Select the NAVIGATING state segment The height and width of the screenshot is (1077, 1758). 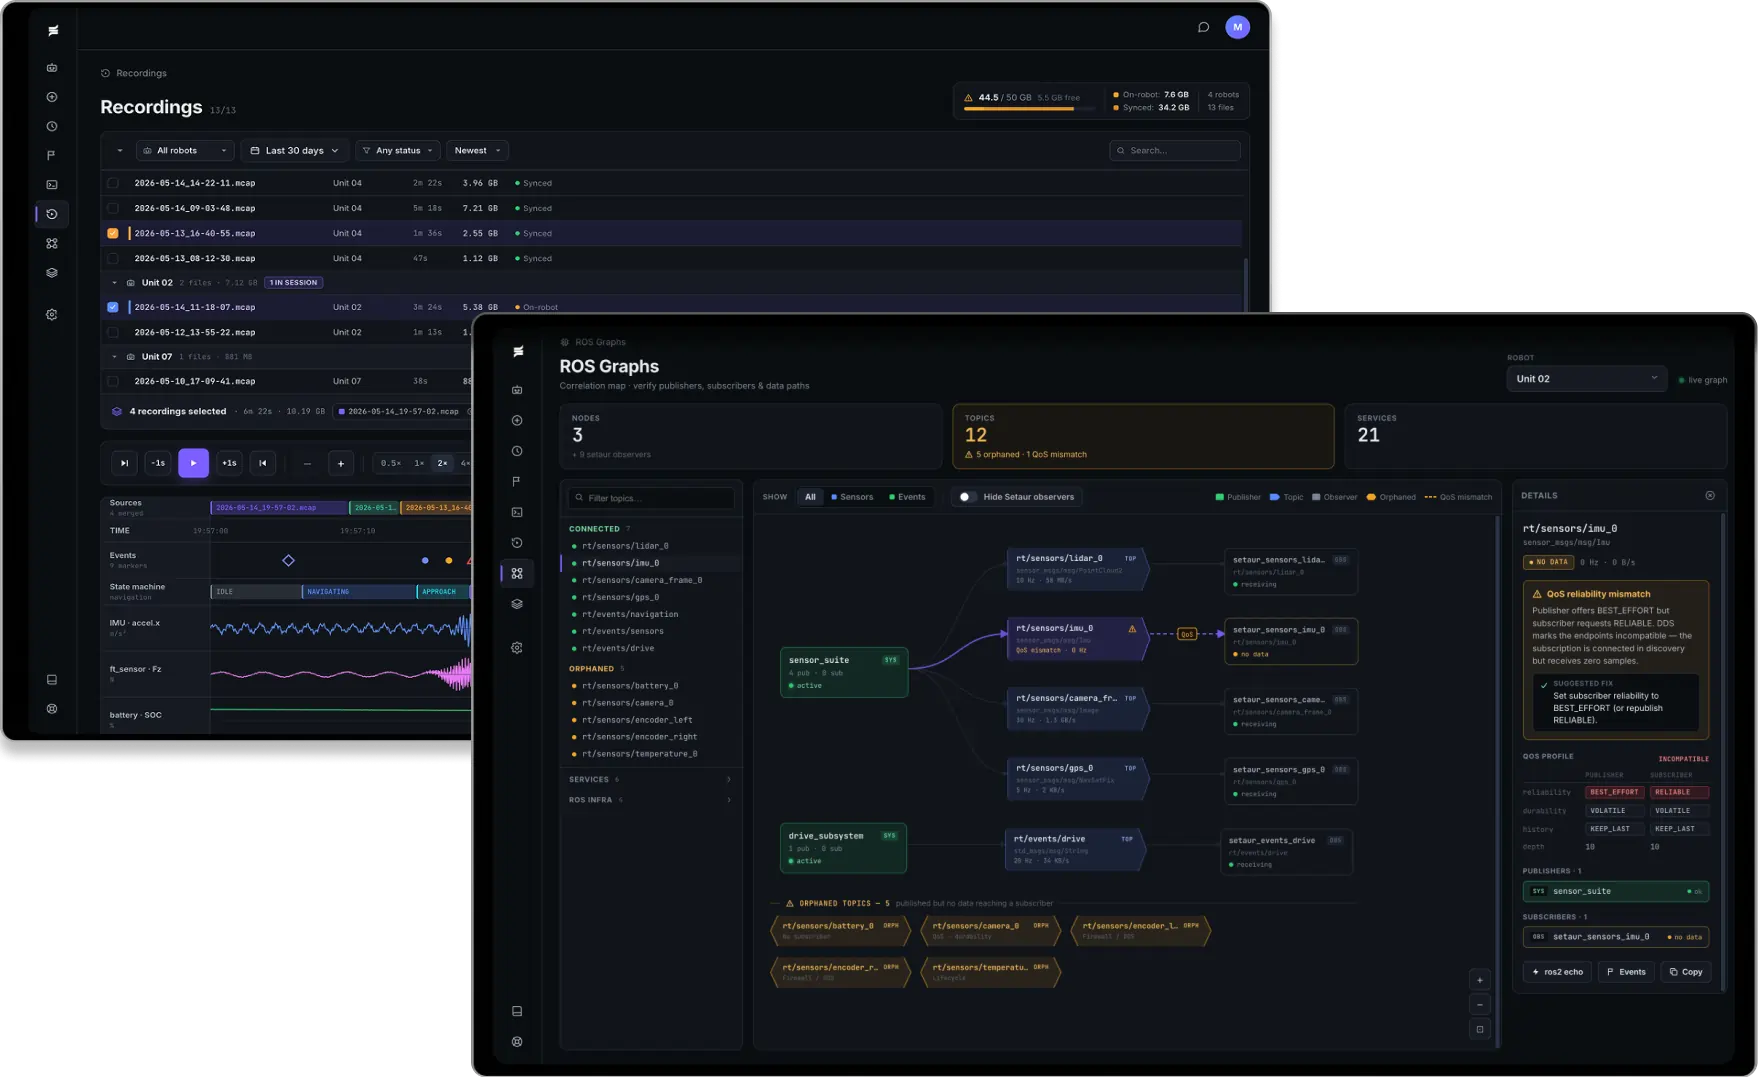click(x=359, y=592)
